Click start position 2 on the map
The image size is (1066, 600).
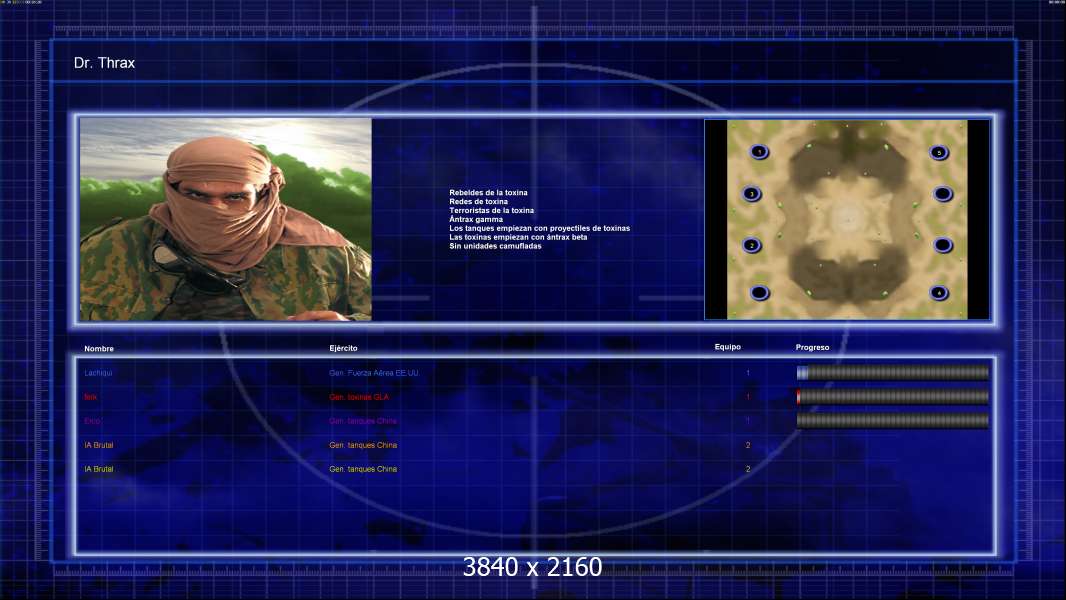[x=751, y=245]
